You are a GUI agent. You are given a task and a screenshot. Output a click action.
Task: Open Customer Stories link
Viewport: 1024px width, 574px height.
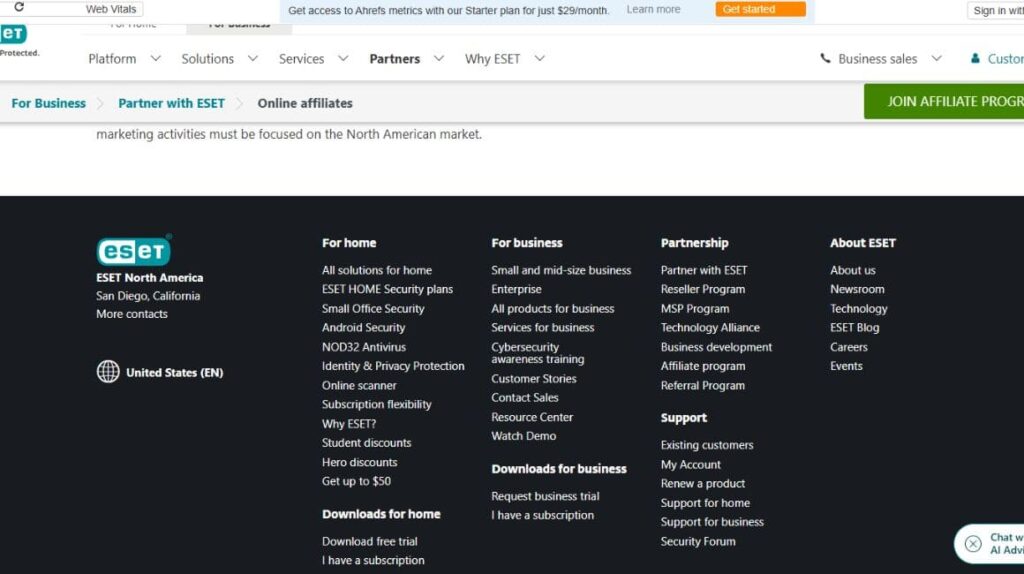coord(534,378)
